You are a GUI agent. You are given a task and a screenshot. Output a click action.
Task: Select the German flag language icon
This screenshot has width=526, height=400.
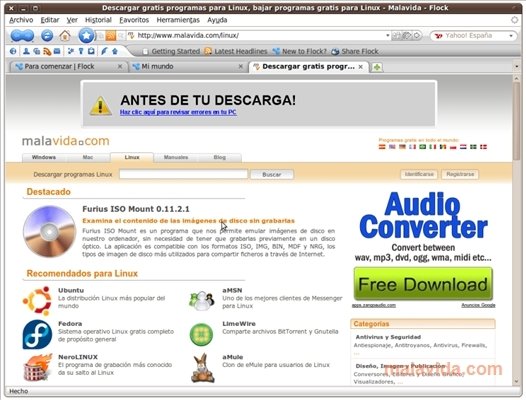pos(402,147)
